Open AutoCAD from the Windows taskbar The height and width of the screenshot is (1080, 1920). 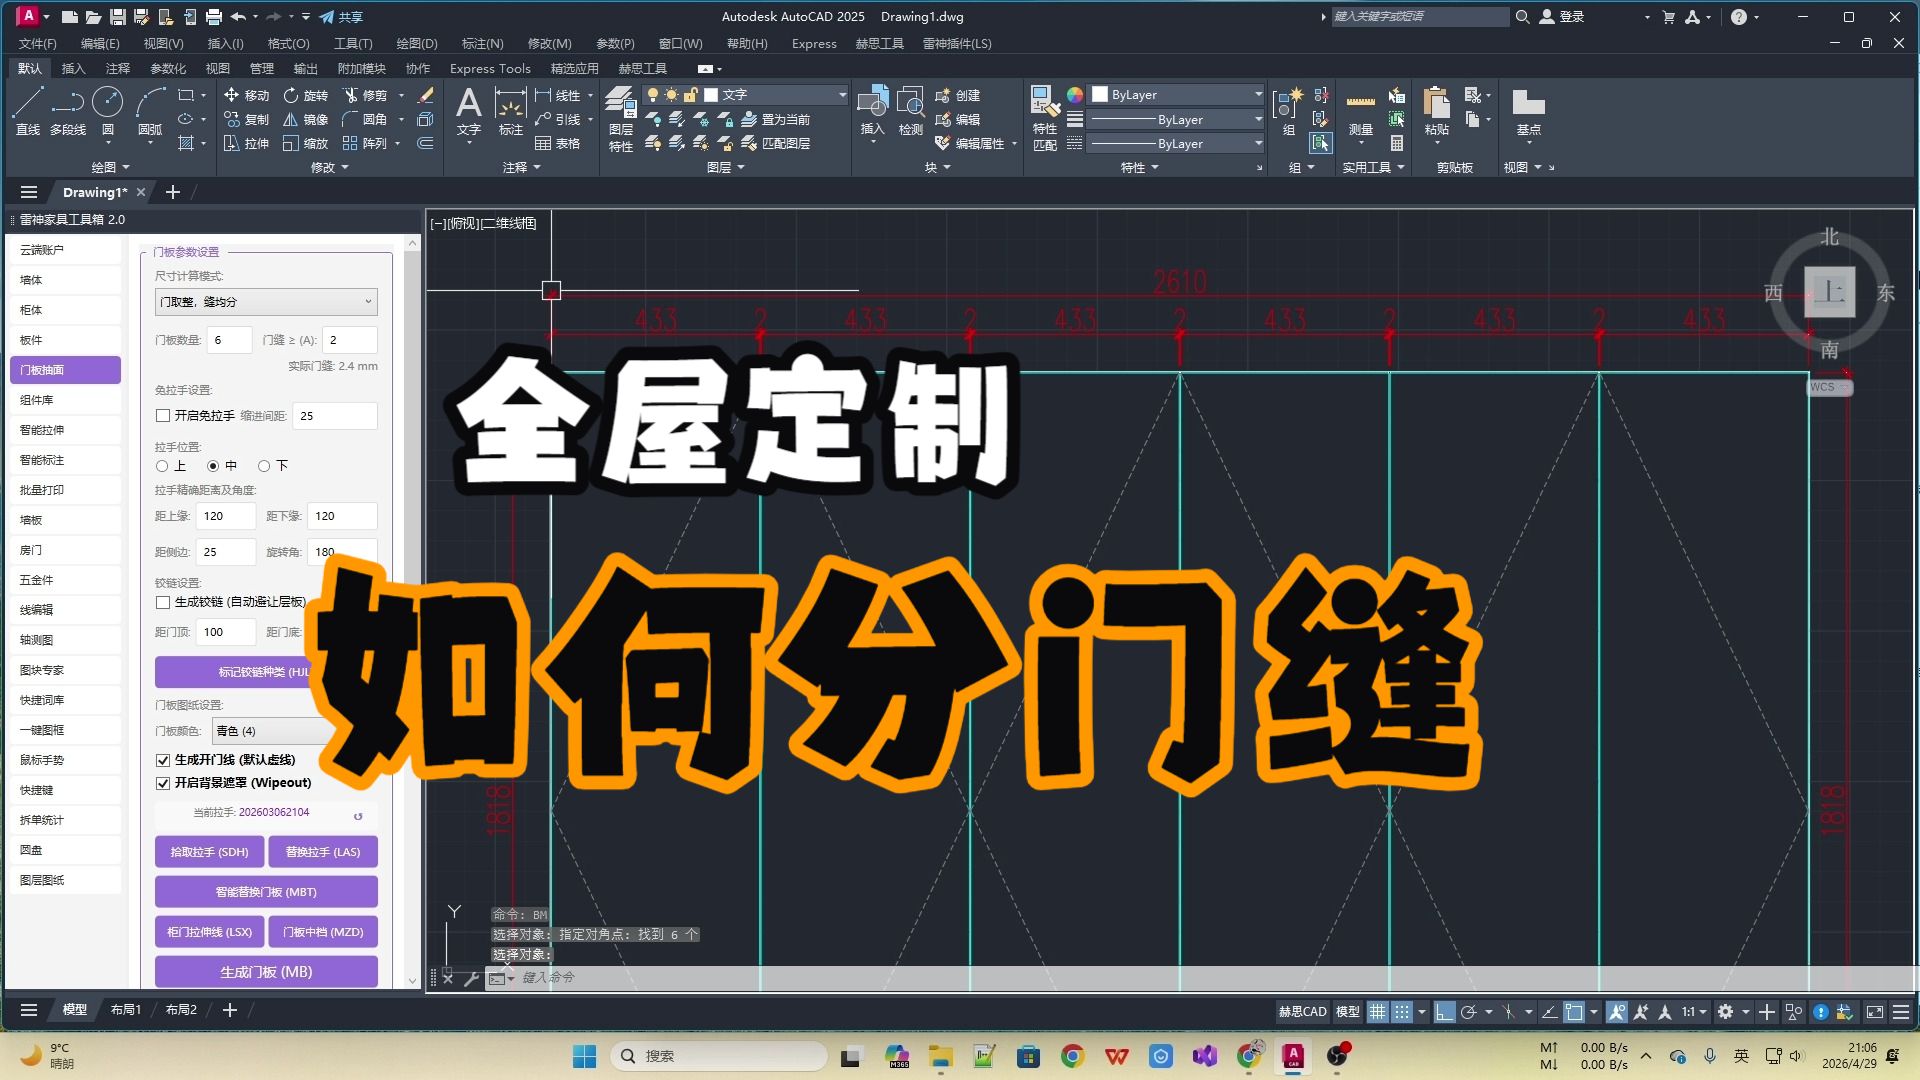(x=1293, y=1056)
